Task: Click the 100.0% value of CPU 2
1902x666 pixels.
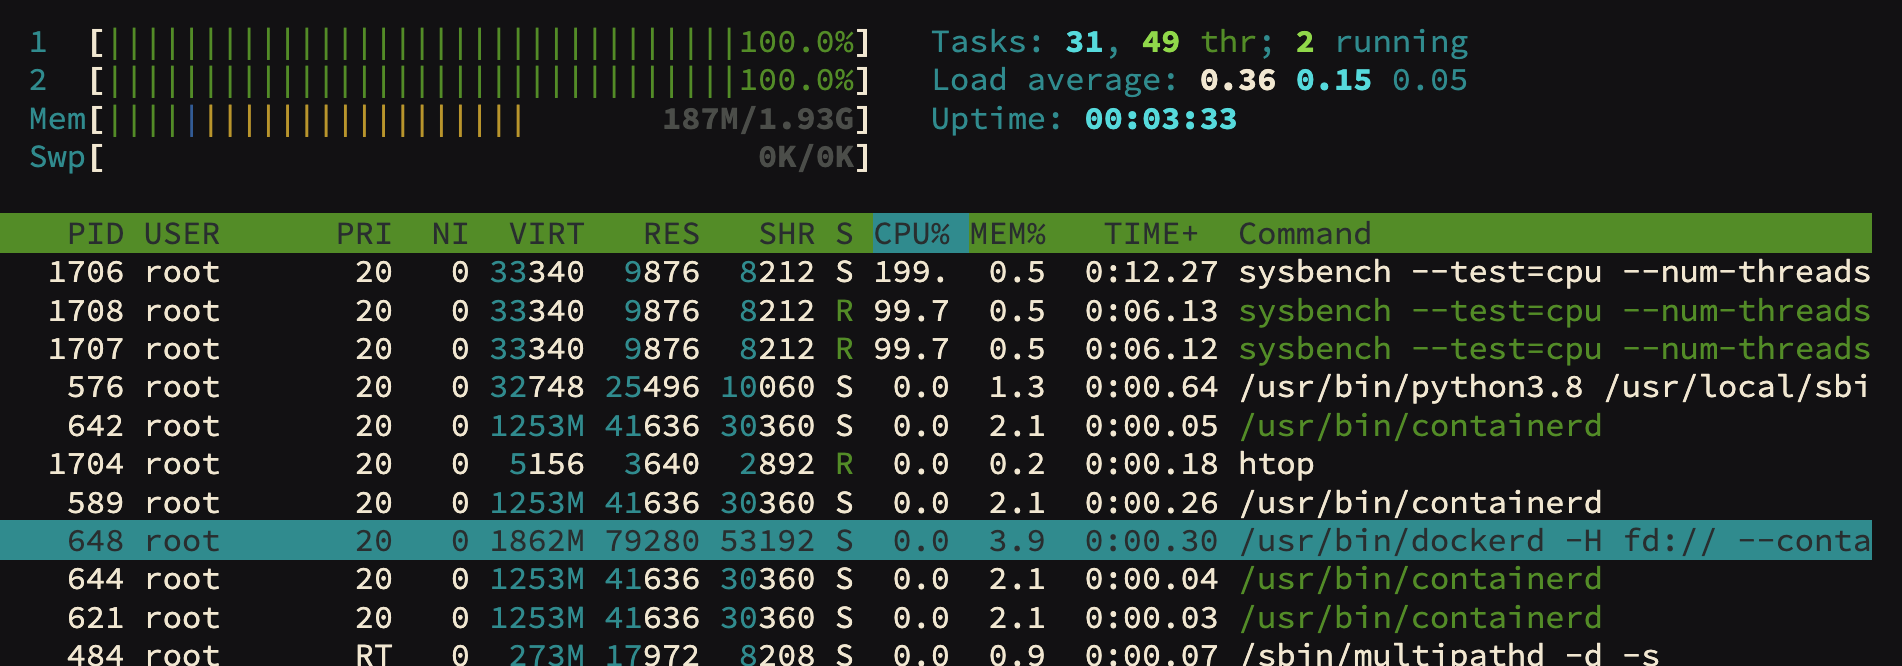Action: [797, 80]
